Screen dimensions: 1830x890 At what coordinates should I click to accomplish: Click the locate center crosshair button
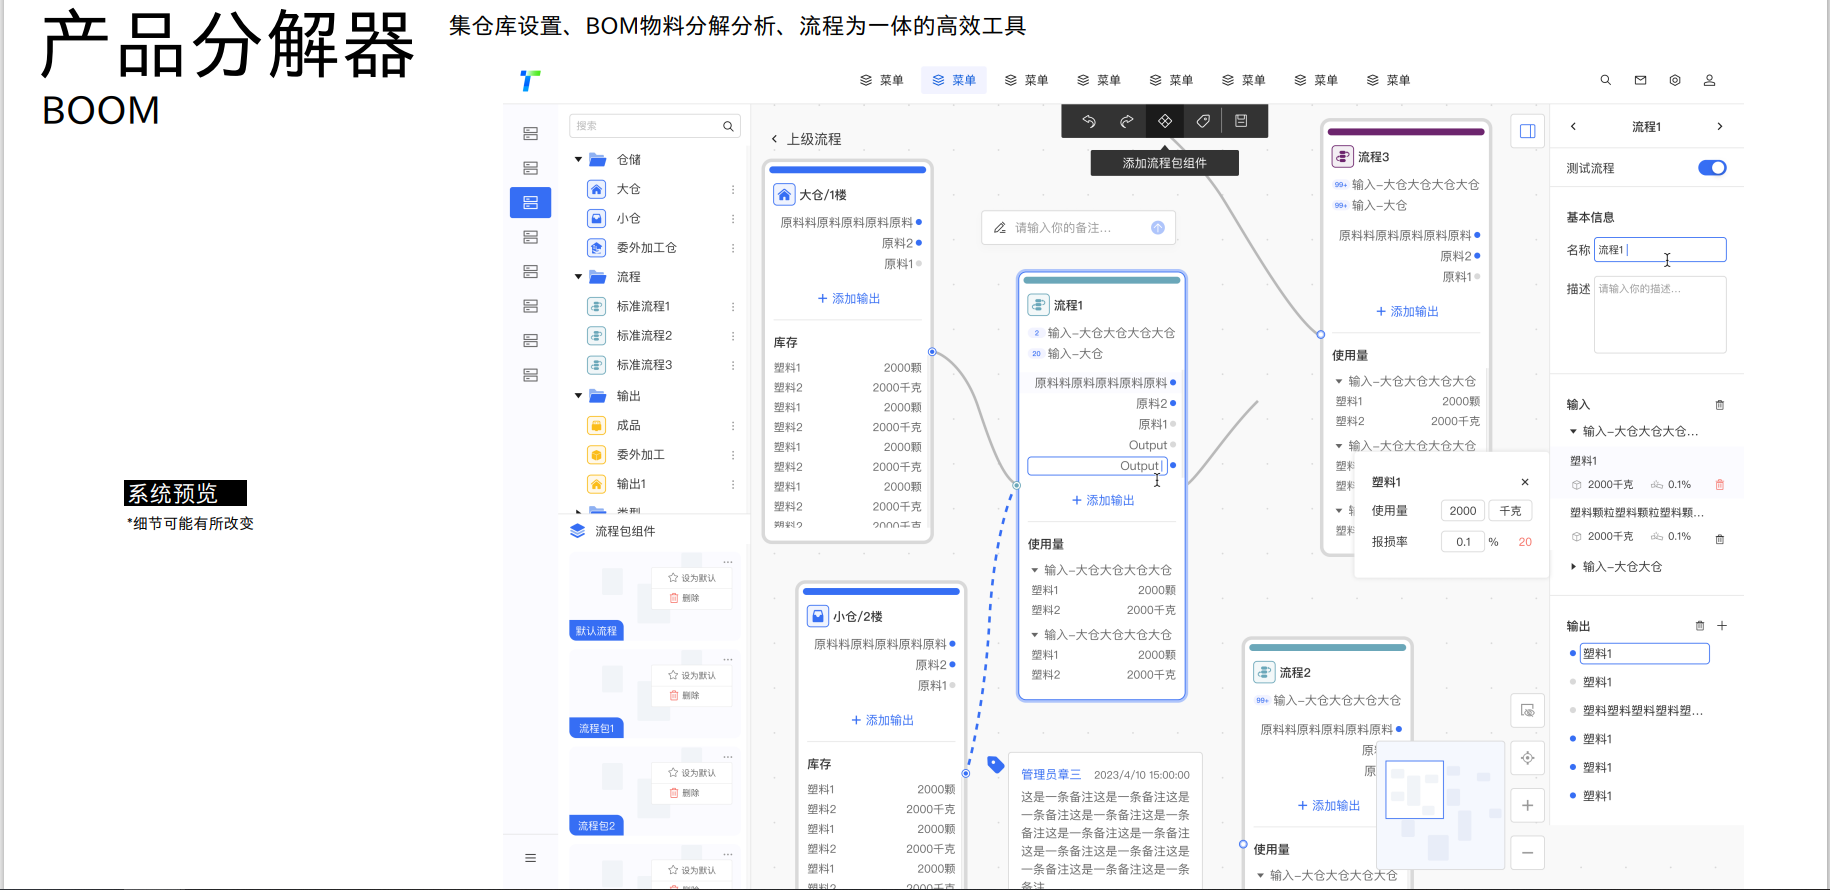coord(1527,758)
